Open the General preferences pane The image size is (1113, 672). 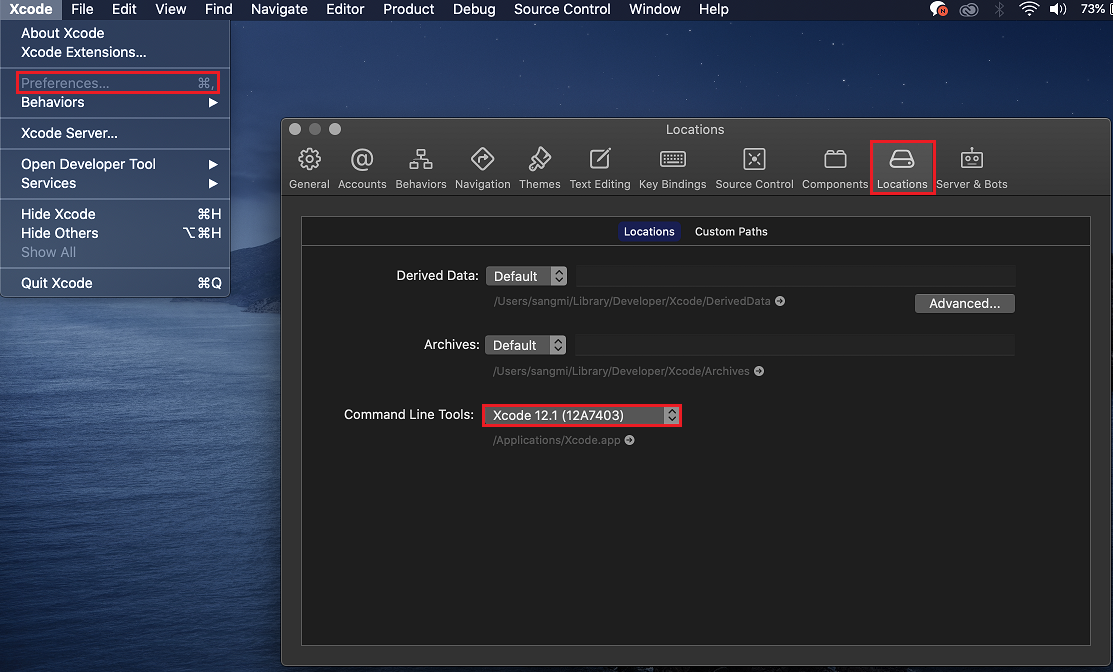pos(309,165)
